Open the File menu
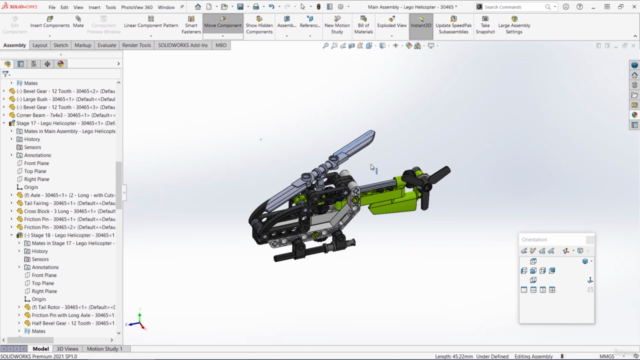Viewport: 640px width, 360px height. pos(52,7)
